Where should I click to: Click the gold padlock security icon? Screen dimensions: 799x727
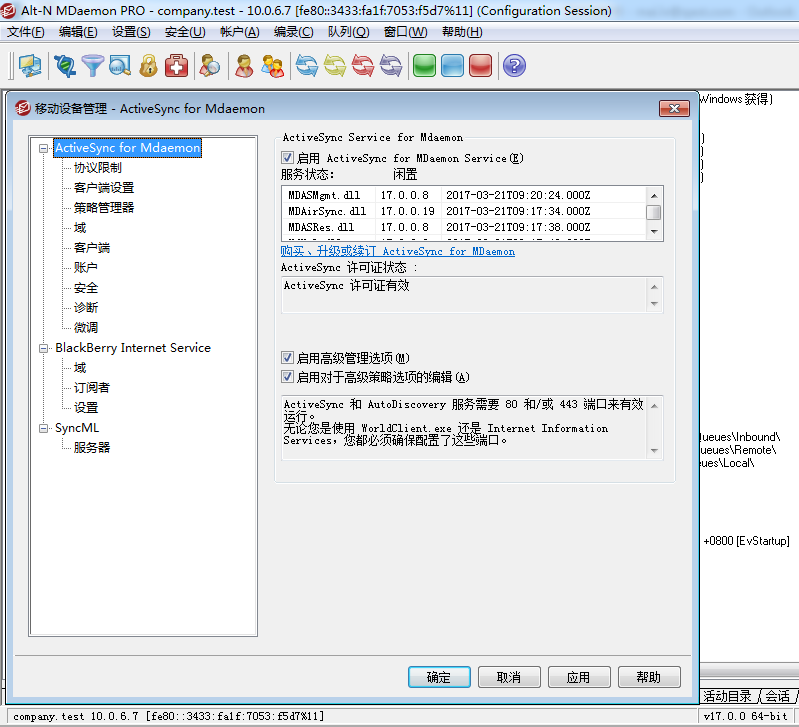pyautogui.click(x=148, y=66)
